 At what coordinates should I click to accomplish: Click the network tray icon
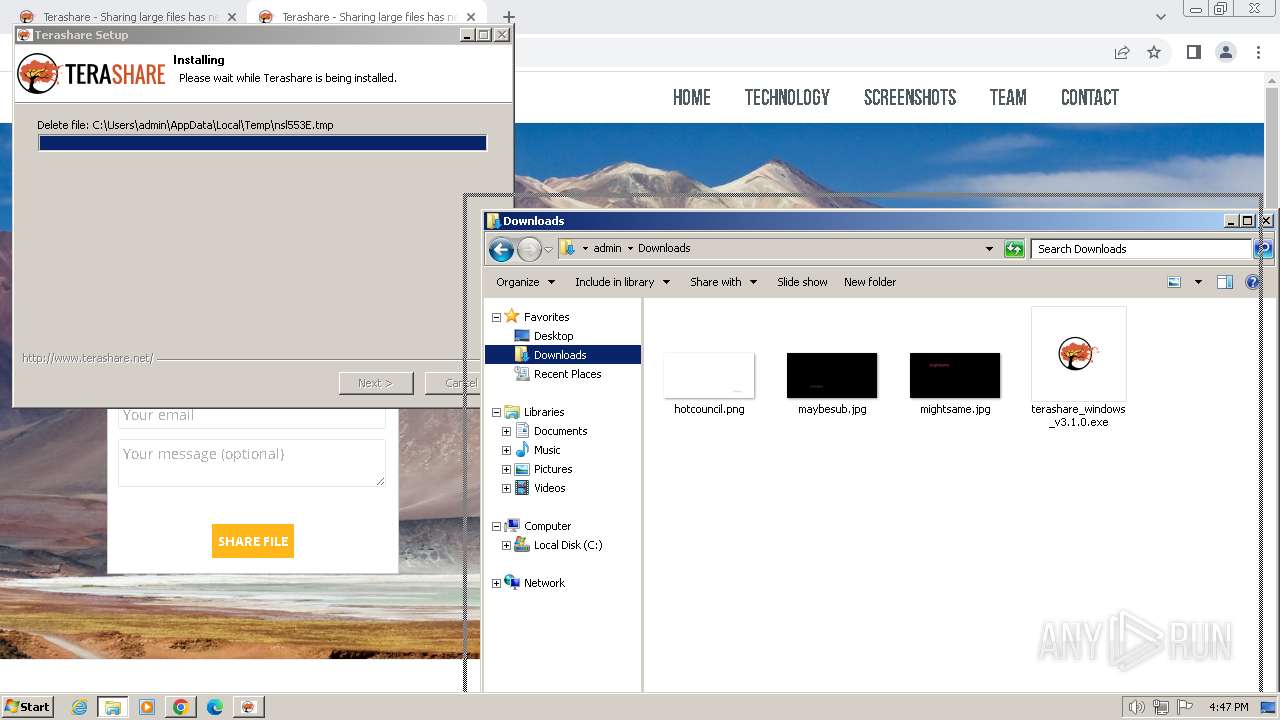coord(1161,707)
